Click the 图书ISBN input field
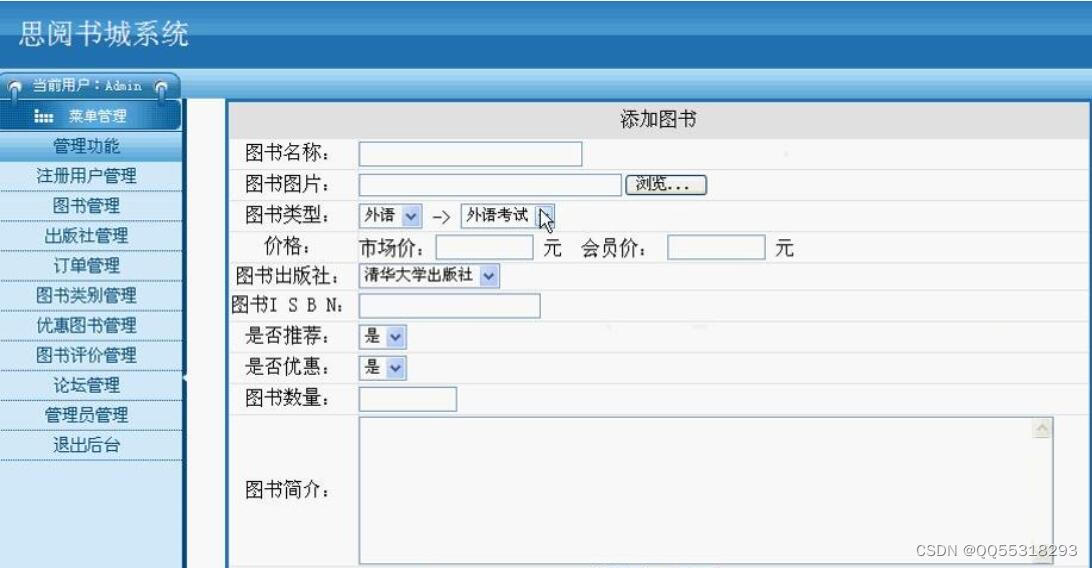Screen dimensions: 1092x568 click(449, 306)
